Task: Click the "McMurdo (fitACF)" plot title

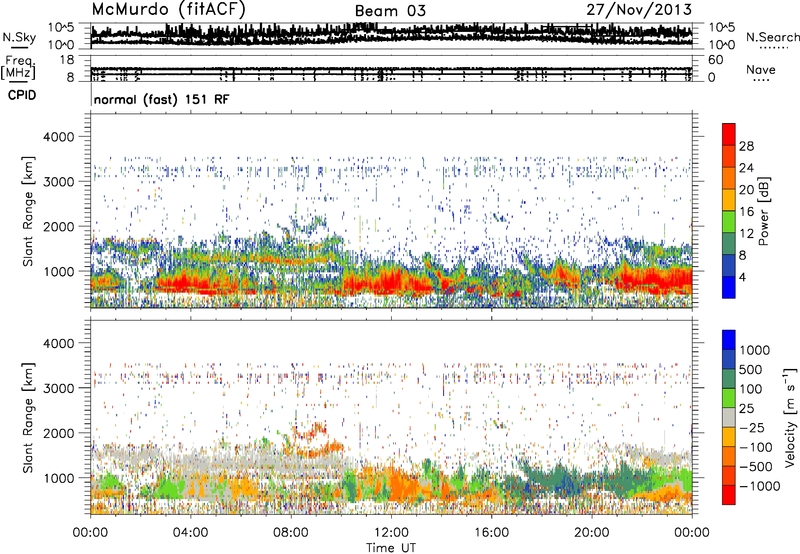Action: pyautogui.click(x=168, y=10)
